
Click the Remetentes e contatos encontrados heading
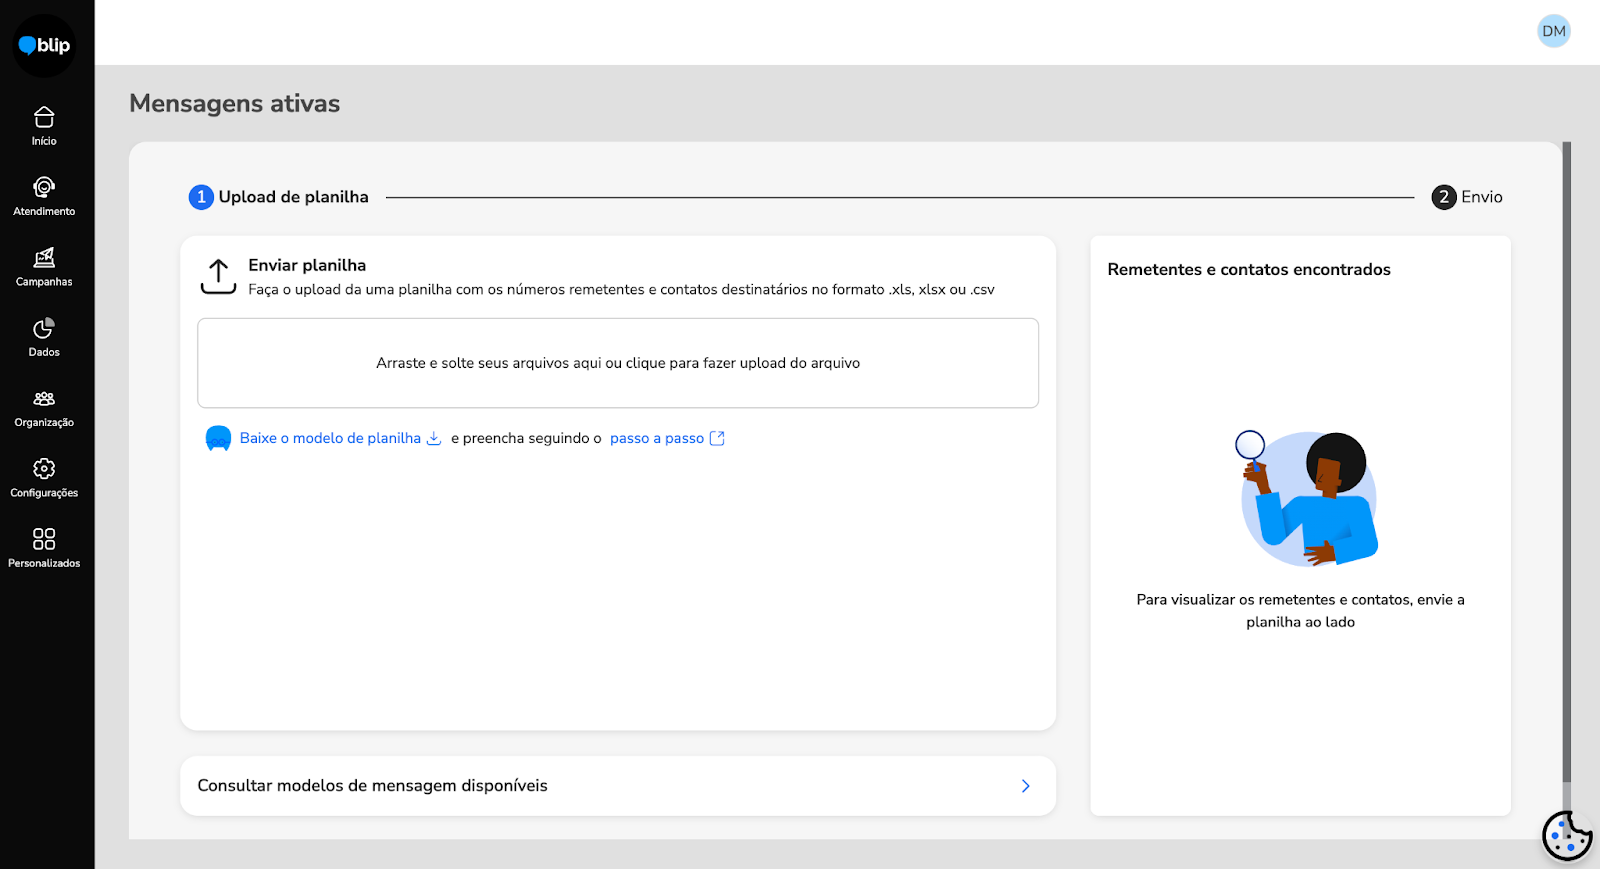point(1249,269)
